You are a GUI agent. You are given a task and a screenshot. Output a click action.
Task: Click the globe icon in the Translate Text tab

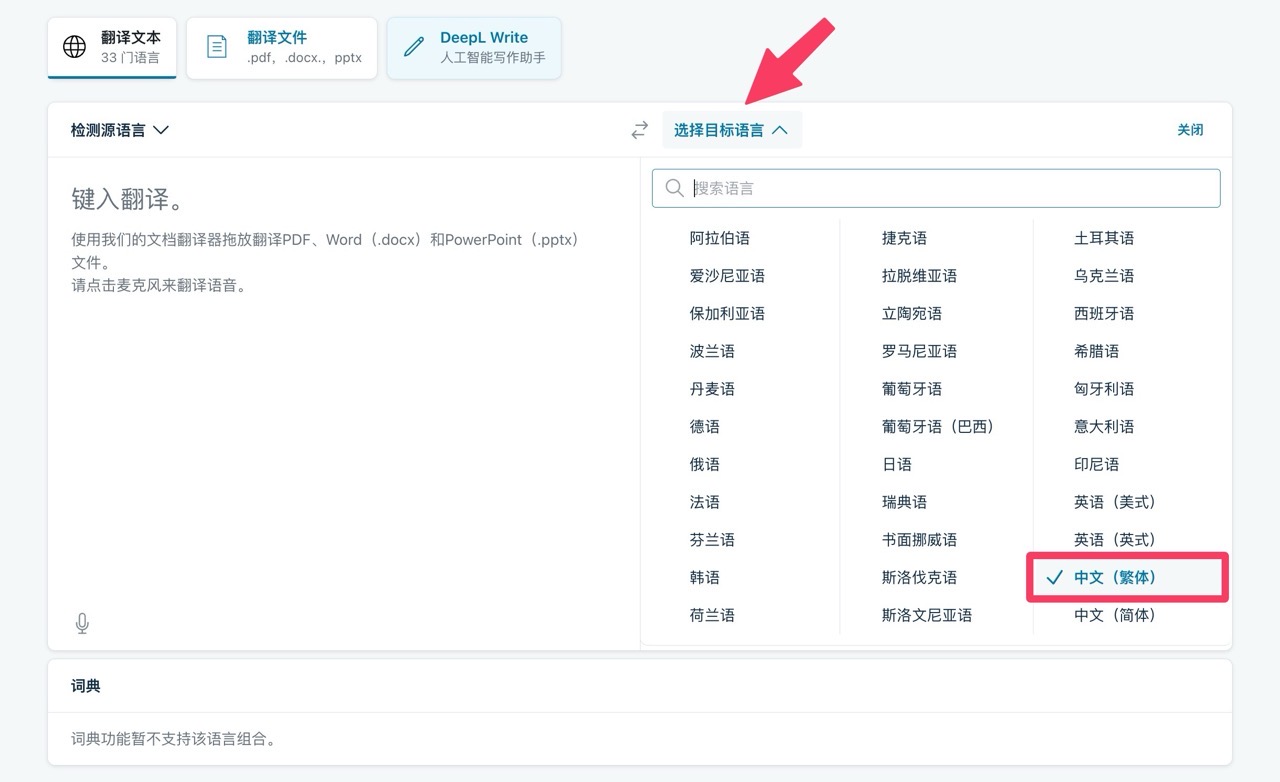coord(75,47)
